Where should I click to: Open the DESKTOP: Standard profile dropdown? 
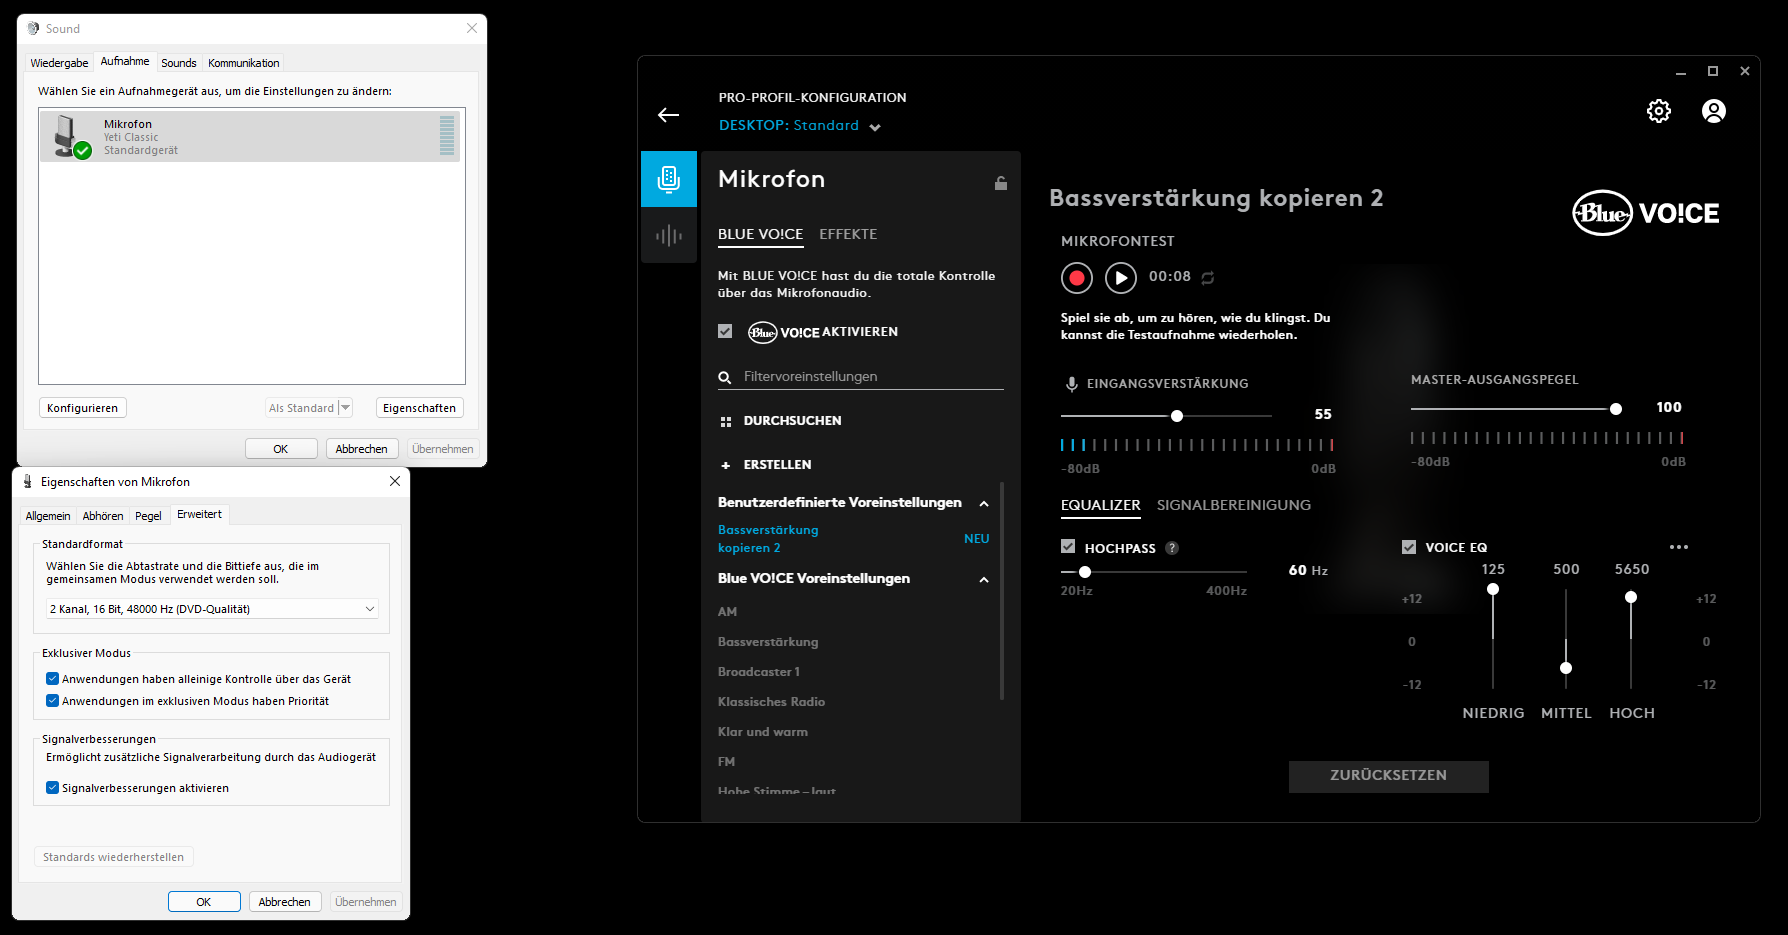click(799, 126)
